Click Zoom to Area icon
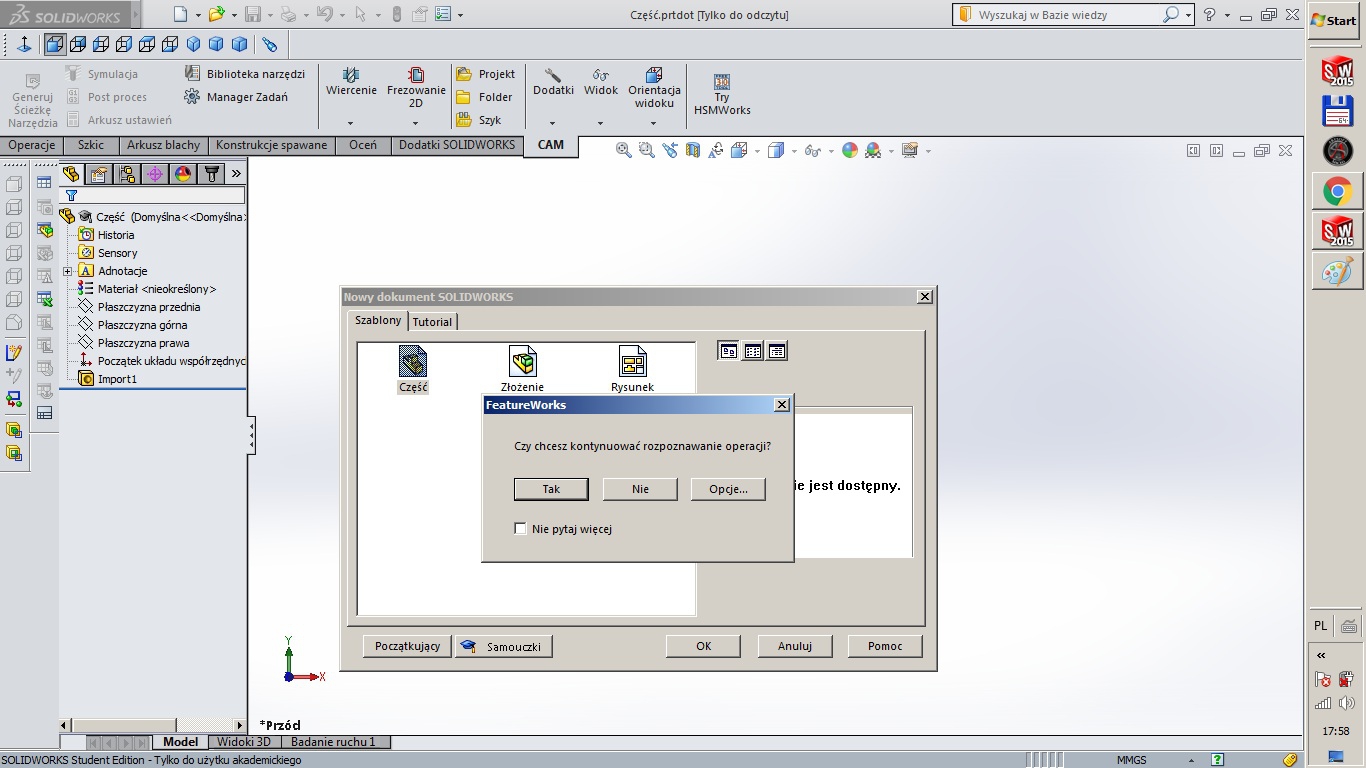 (647, 150)
